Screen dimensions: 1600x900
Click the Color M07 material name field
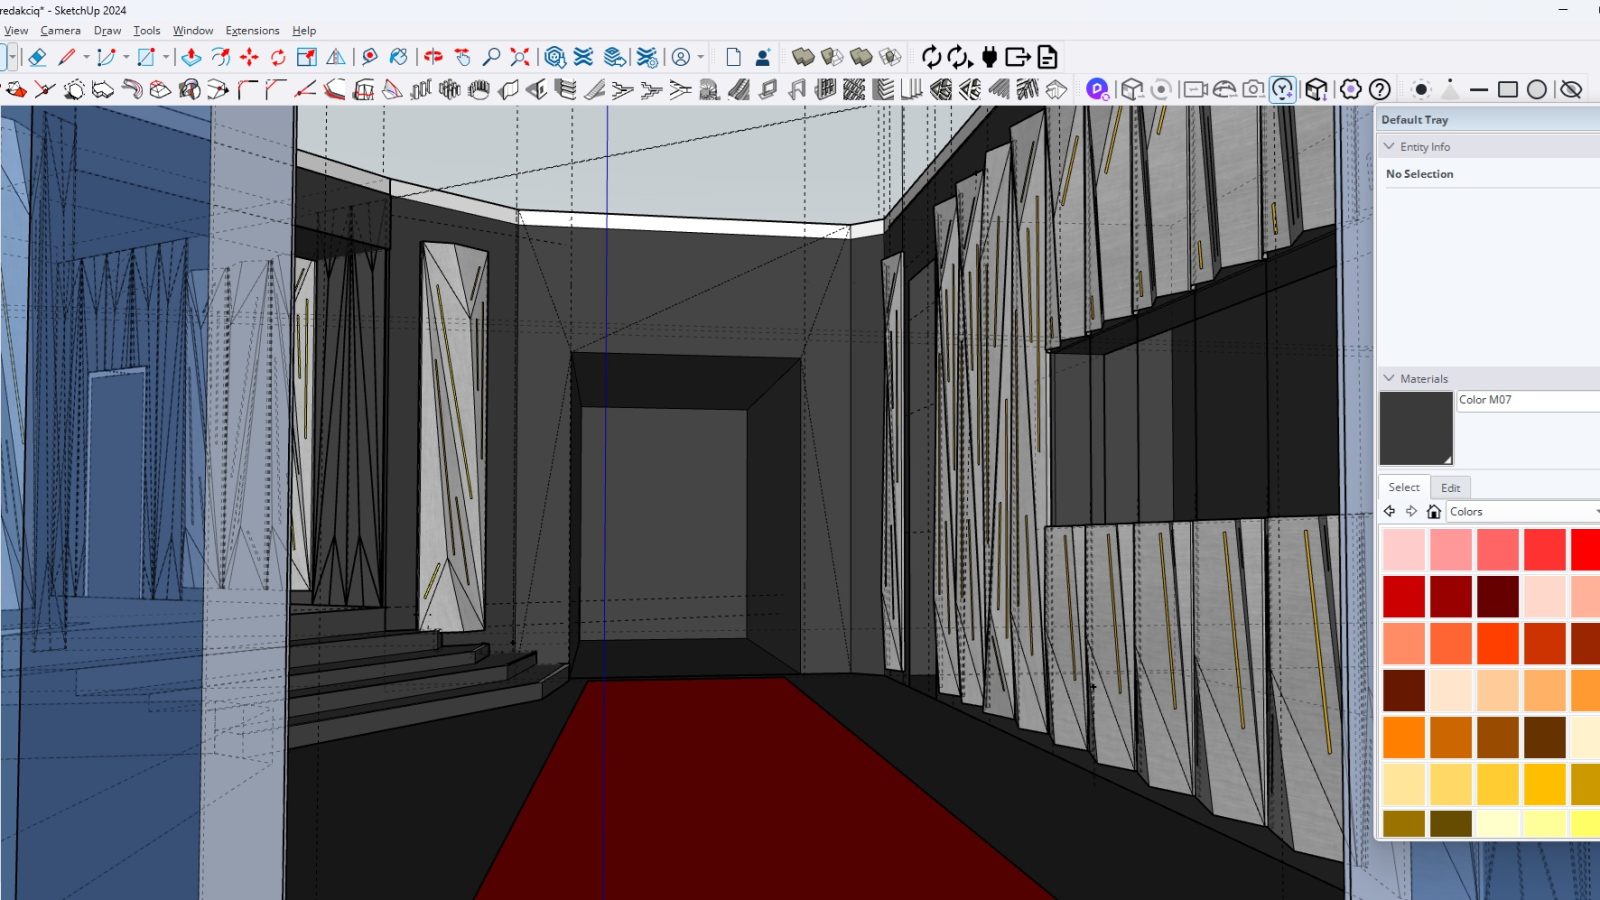click(1528, 401)
